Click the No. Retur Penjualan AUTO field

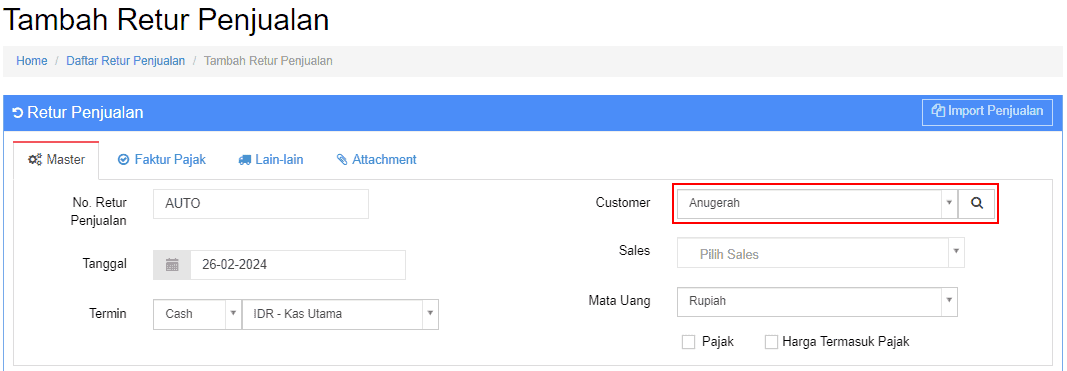[261, 204]
